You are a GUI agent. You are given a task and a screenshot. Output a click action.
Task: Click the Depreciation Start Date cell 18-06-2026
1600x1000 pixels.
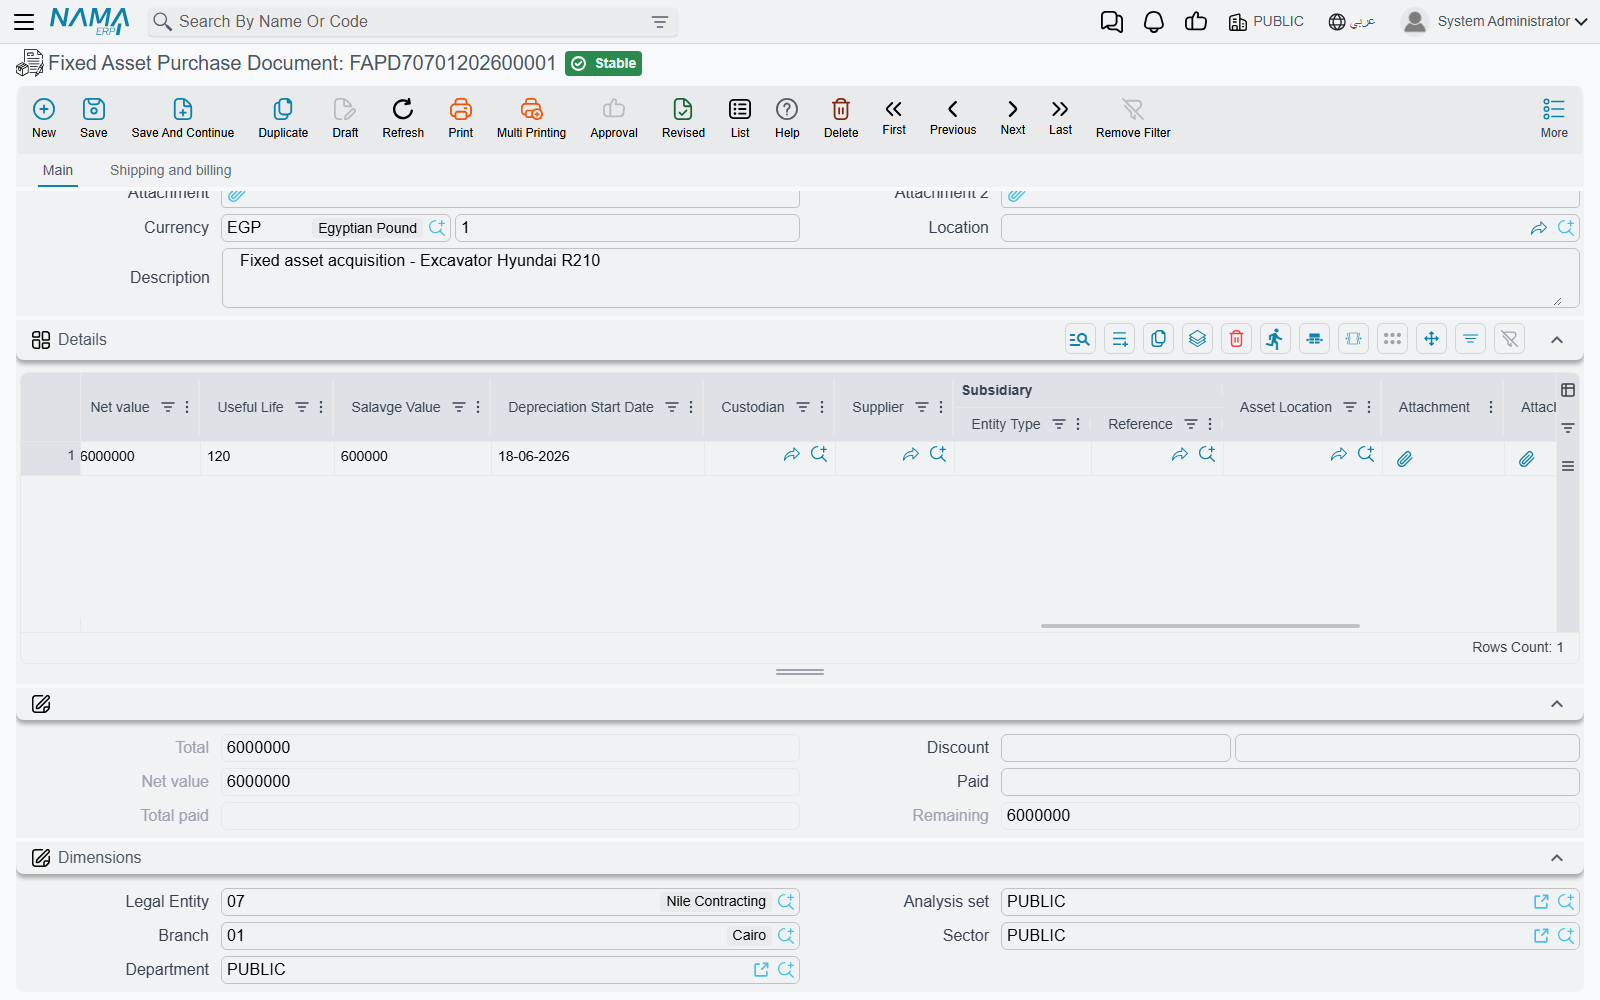point(597,456)
